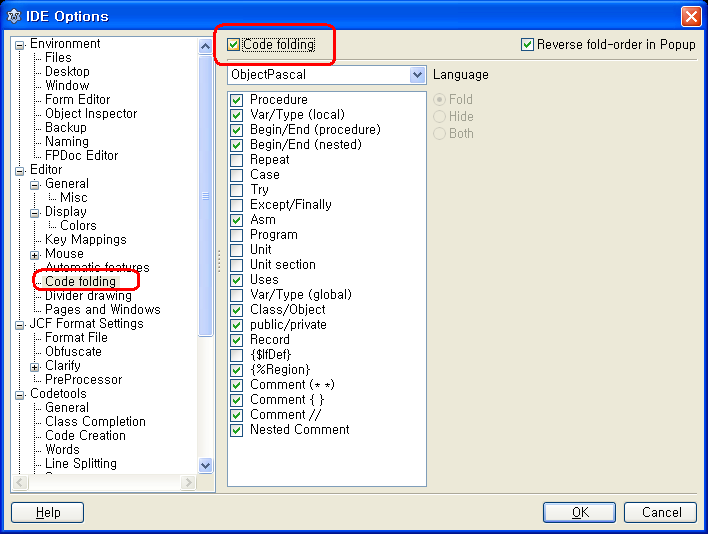Toggle the Uses checkbox
Screen dimensions: 708x534
[x=236, y=280]
